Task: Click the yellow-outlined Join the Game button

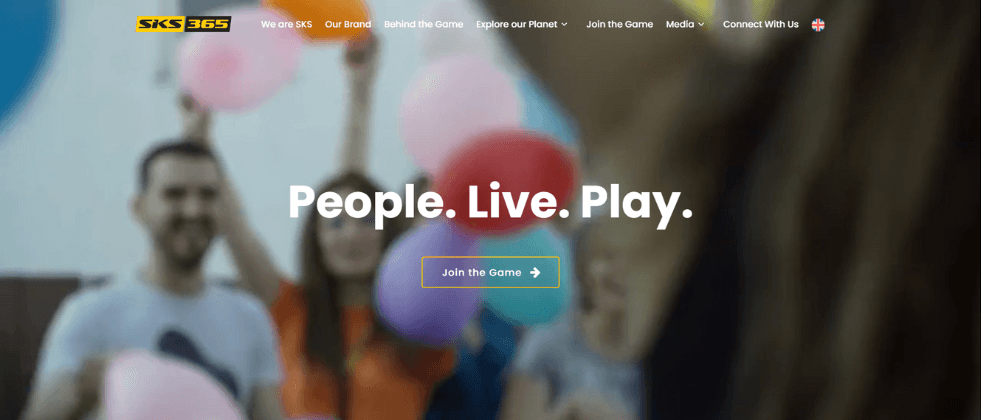Action: click(490, 272)
